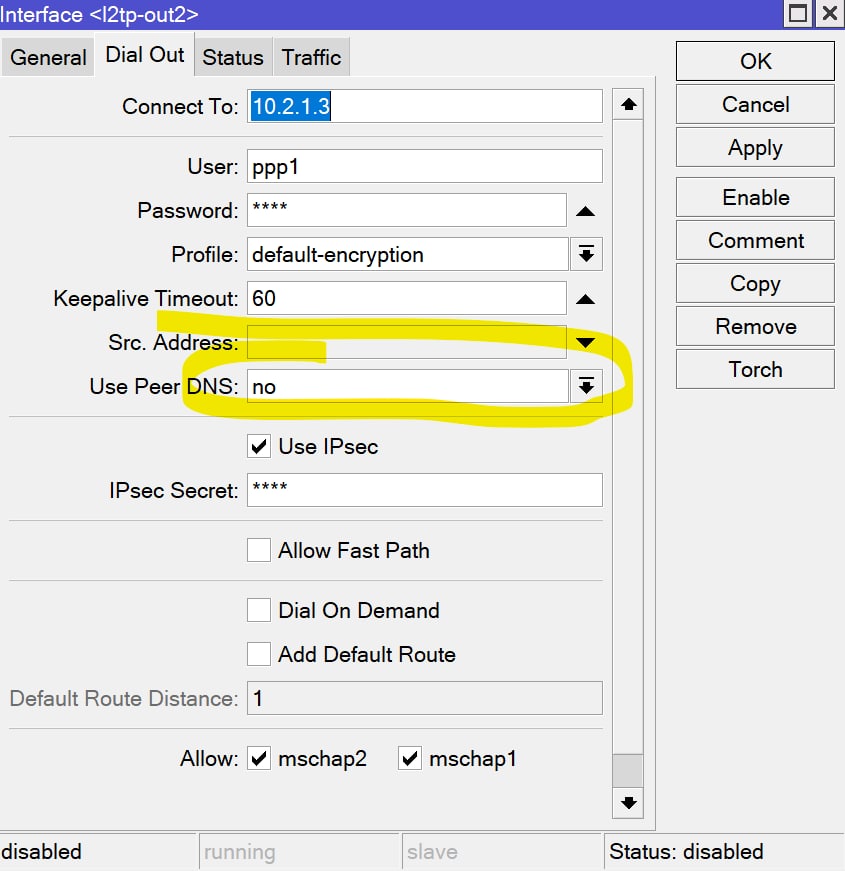This screenshot has width=845, height=871.
Task: Focus the Connect To address field
Action: 424,106
